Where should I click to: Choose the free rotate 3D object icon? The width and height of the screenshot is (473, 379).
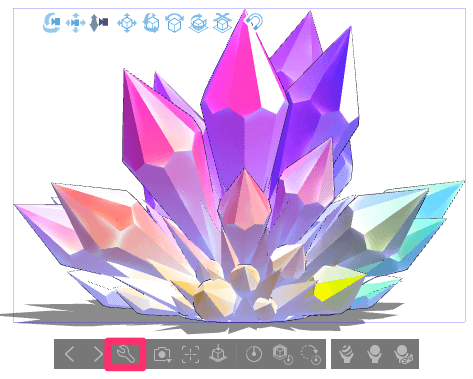coord(151,23)
